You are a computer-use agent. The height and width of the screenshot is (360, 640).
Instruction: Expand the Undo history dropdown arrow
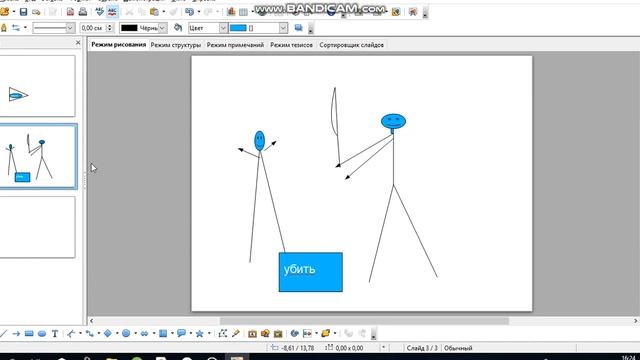pyautogui.click(x=199, y=12)
